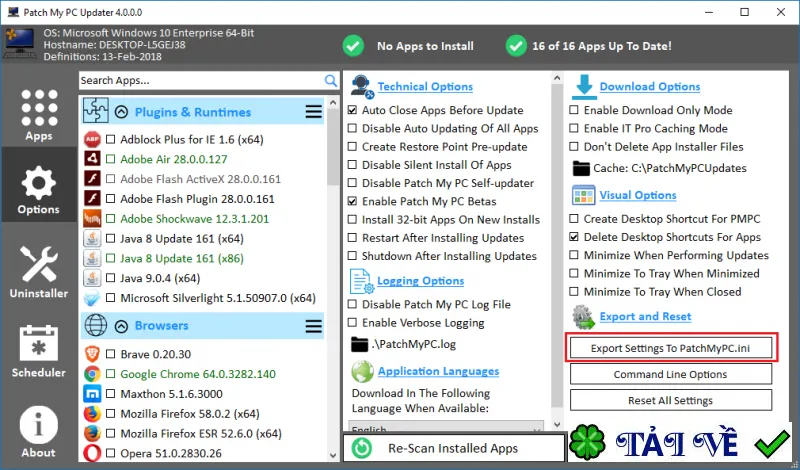Uncheck Enable Patch My PC Betas
Image resolution: width=800 pixels, height=470 pixels.
(x=352, y=202)
